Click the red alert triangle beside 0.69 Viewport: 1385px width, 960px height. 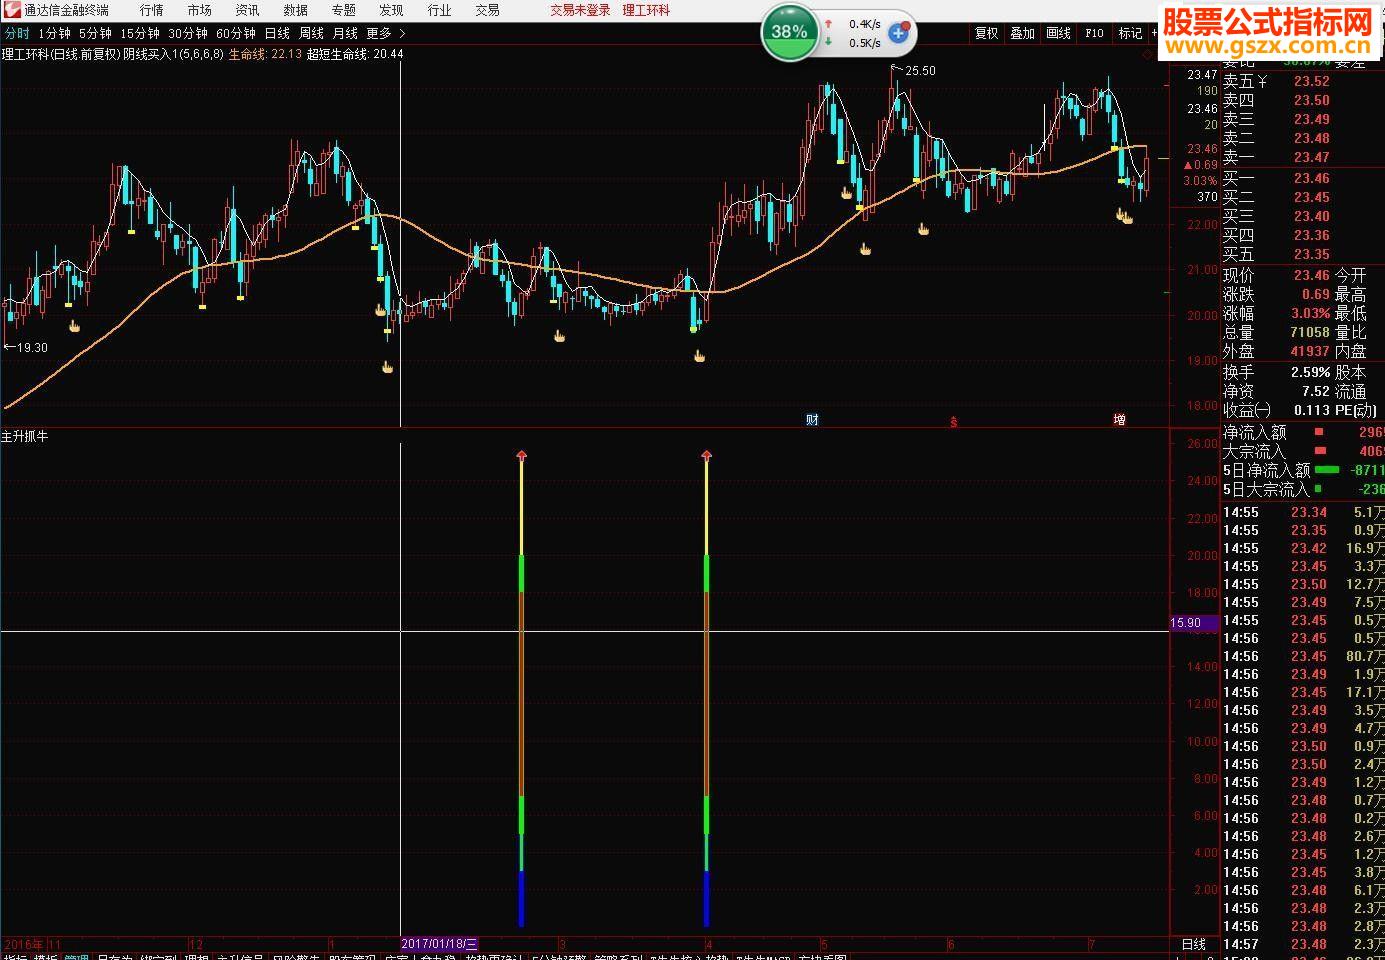pyautogui.click(x=1187, y=165)
